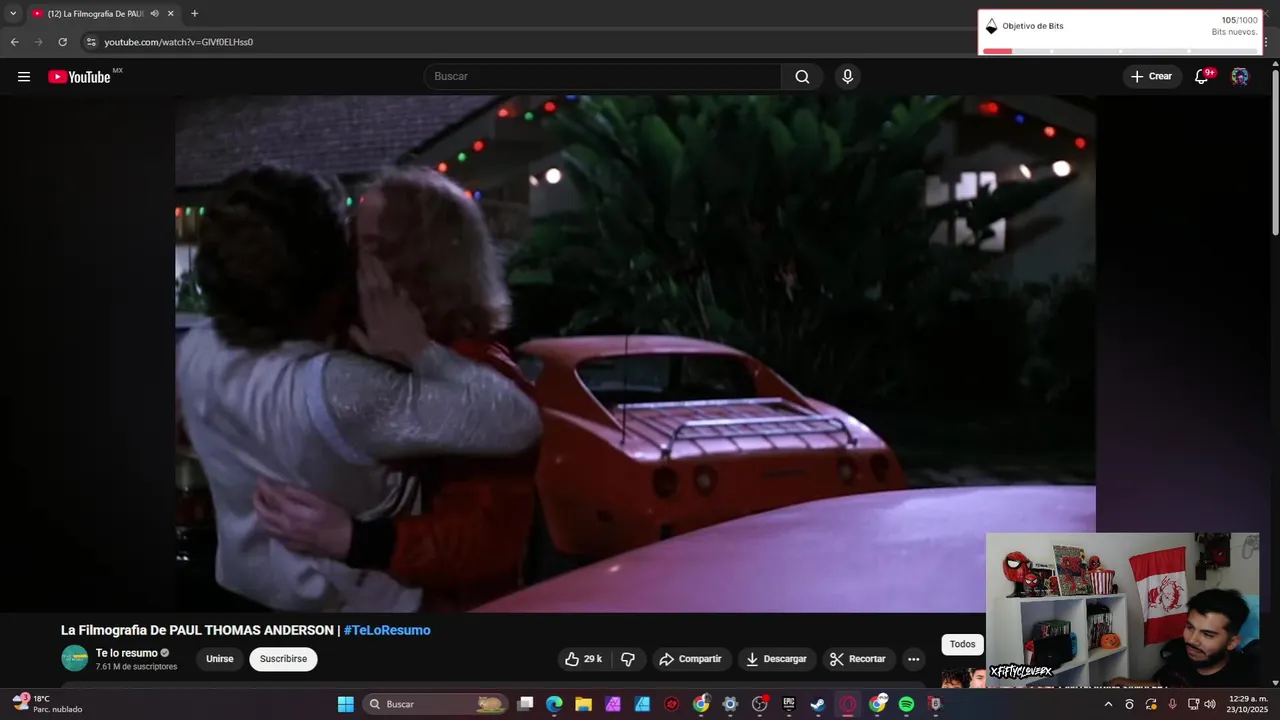Open the purple Affinity app in taskbar
1280x720 pixels.
point(613,704)
